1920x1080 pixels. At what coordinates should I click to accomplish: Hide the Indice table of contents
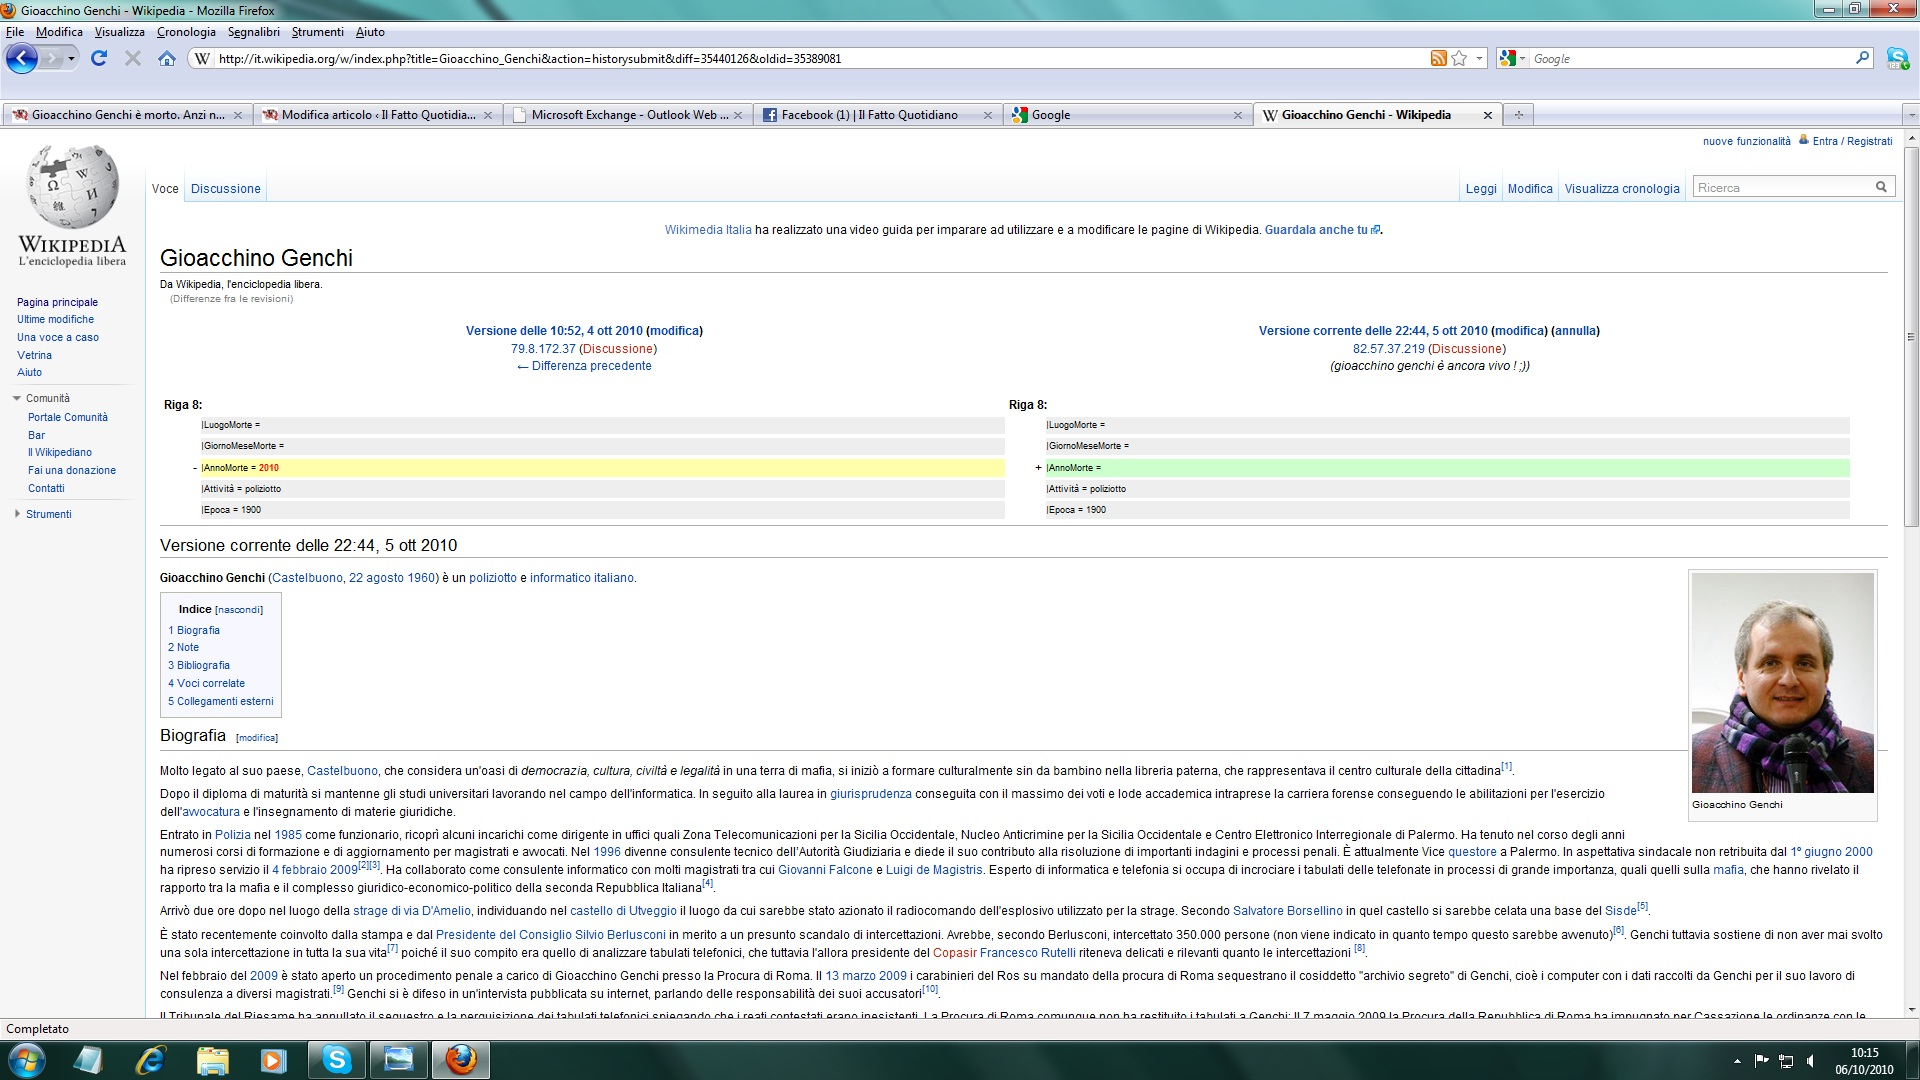[x=239, y=610]
